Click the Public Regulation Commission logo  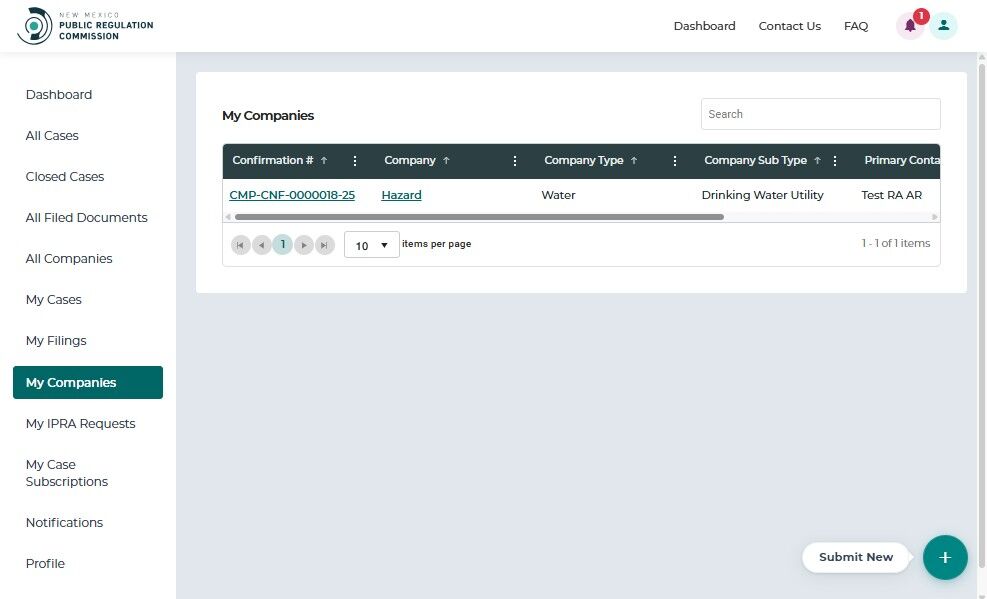click(x=85, y=26)
